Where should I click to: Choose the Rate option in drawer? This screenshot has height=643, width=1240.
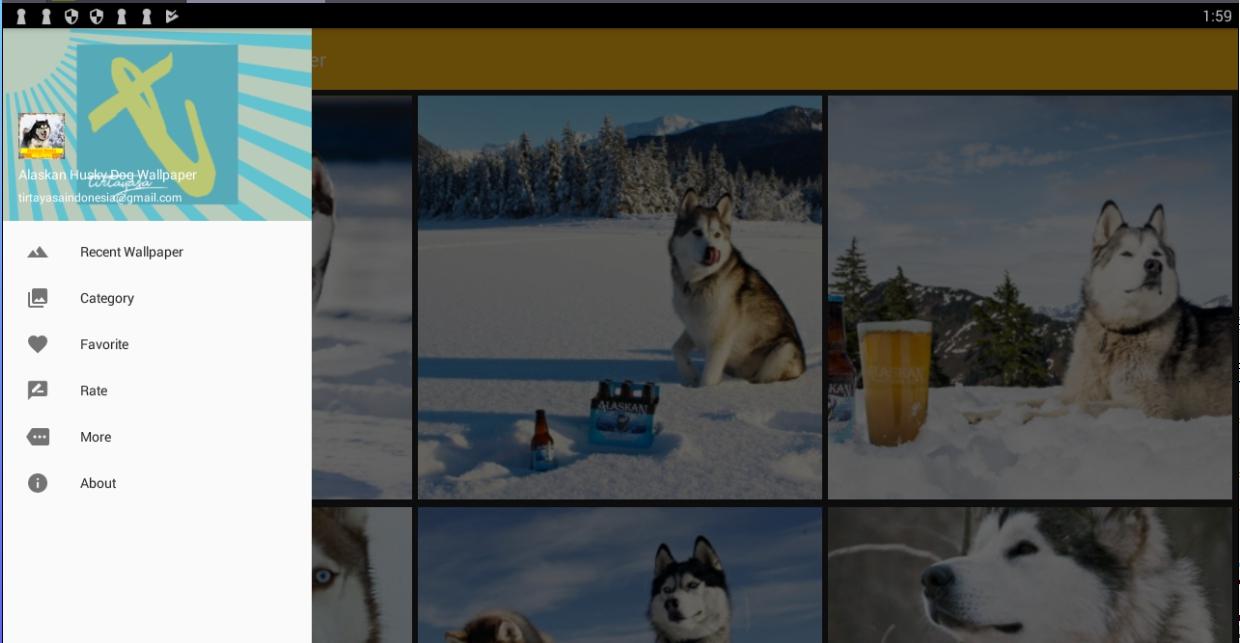(156, 390)
